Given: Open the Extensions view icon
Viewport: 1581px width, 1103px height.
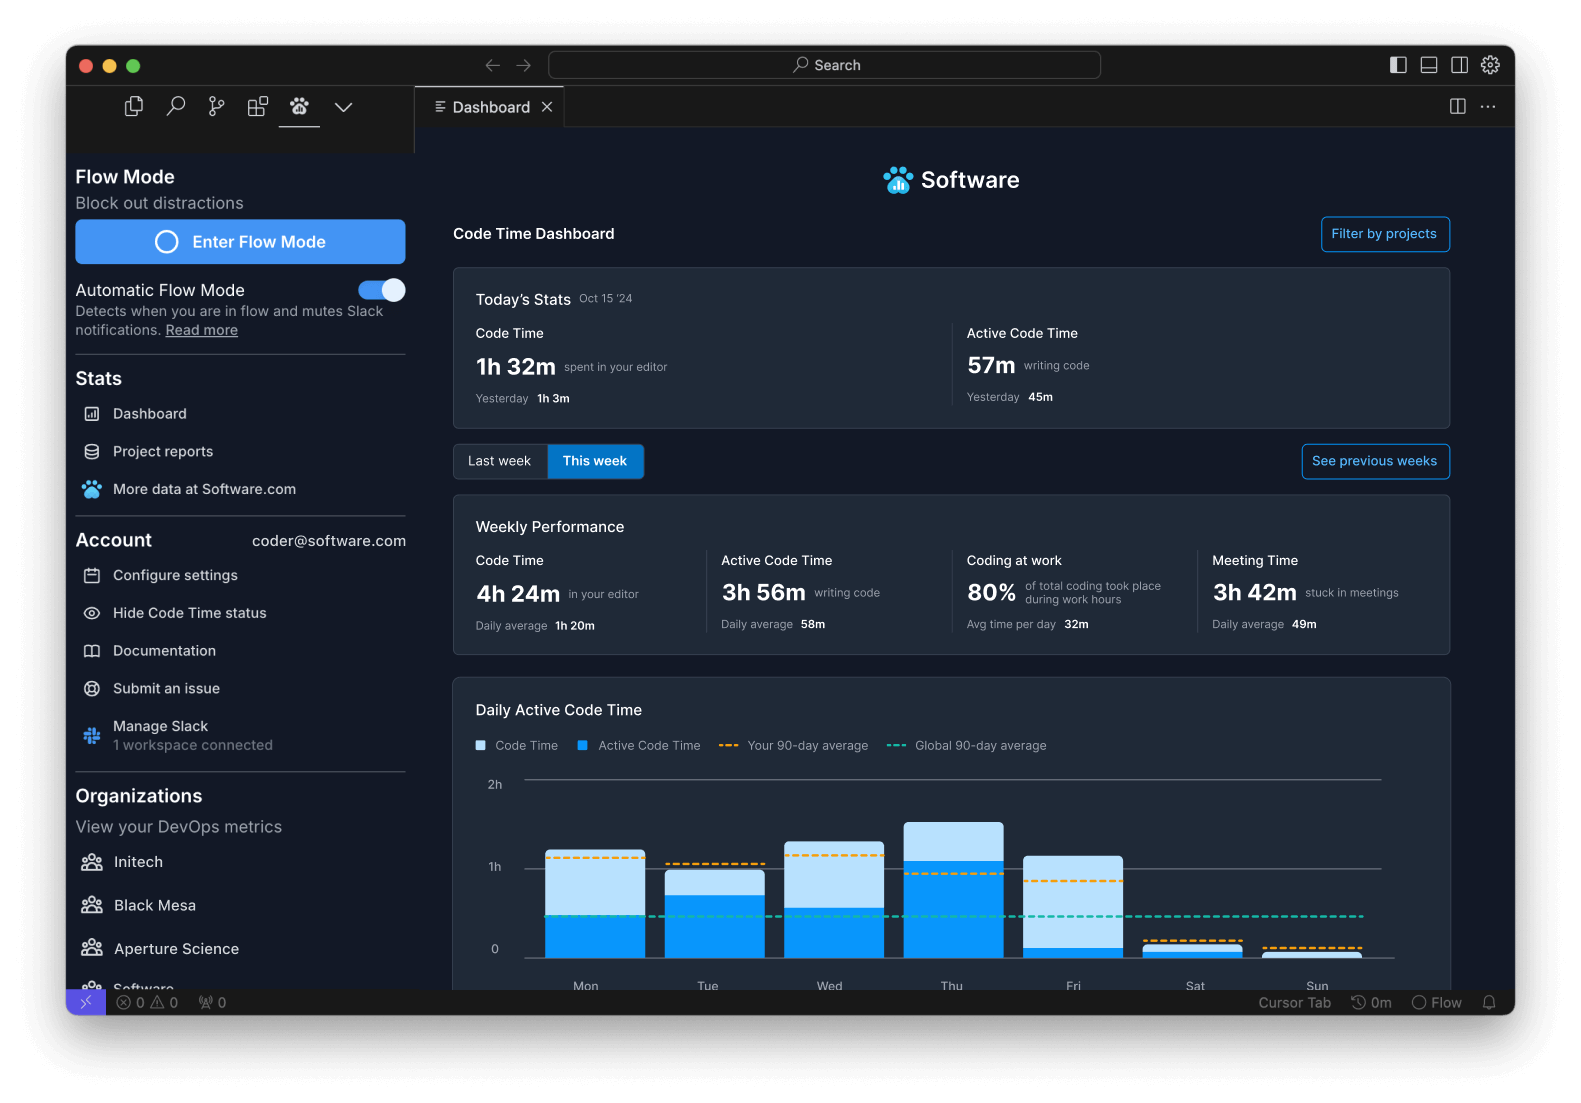Looking at the screenshot, I should click(258, 107).
